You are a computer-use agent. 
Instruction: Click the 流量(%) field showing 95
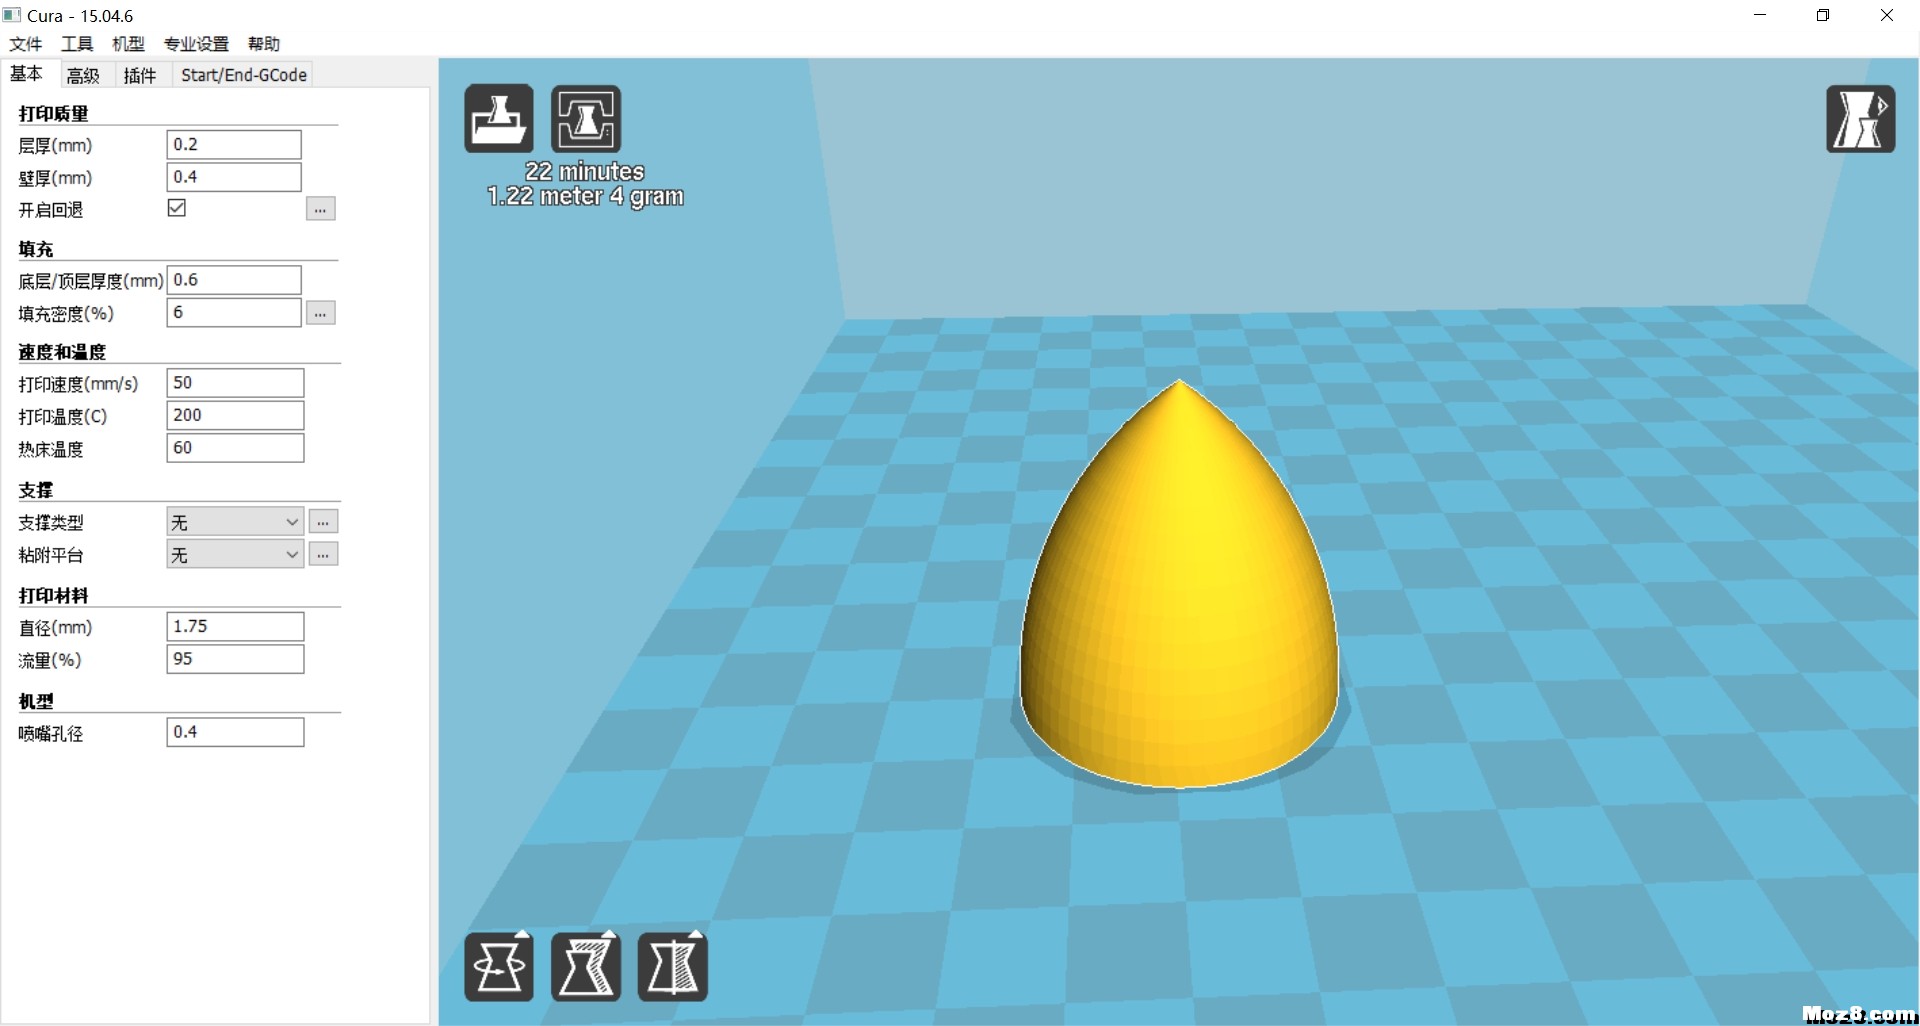pos(235,659)
